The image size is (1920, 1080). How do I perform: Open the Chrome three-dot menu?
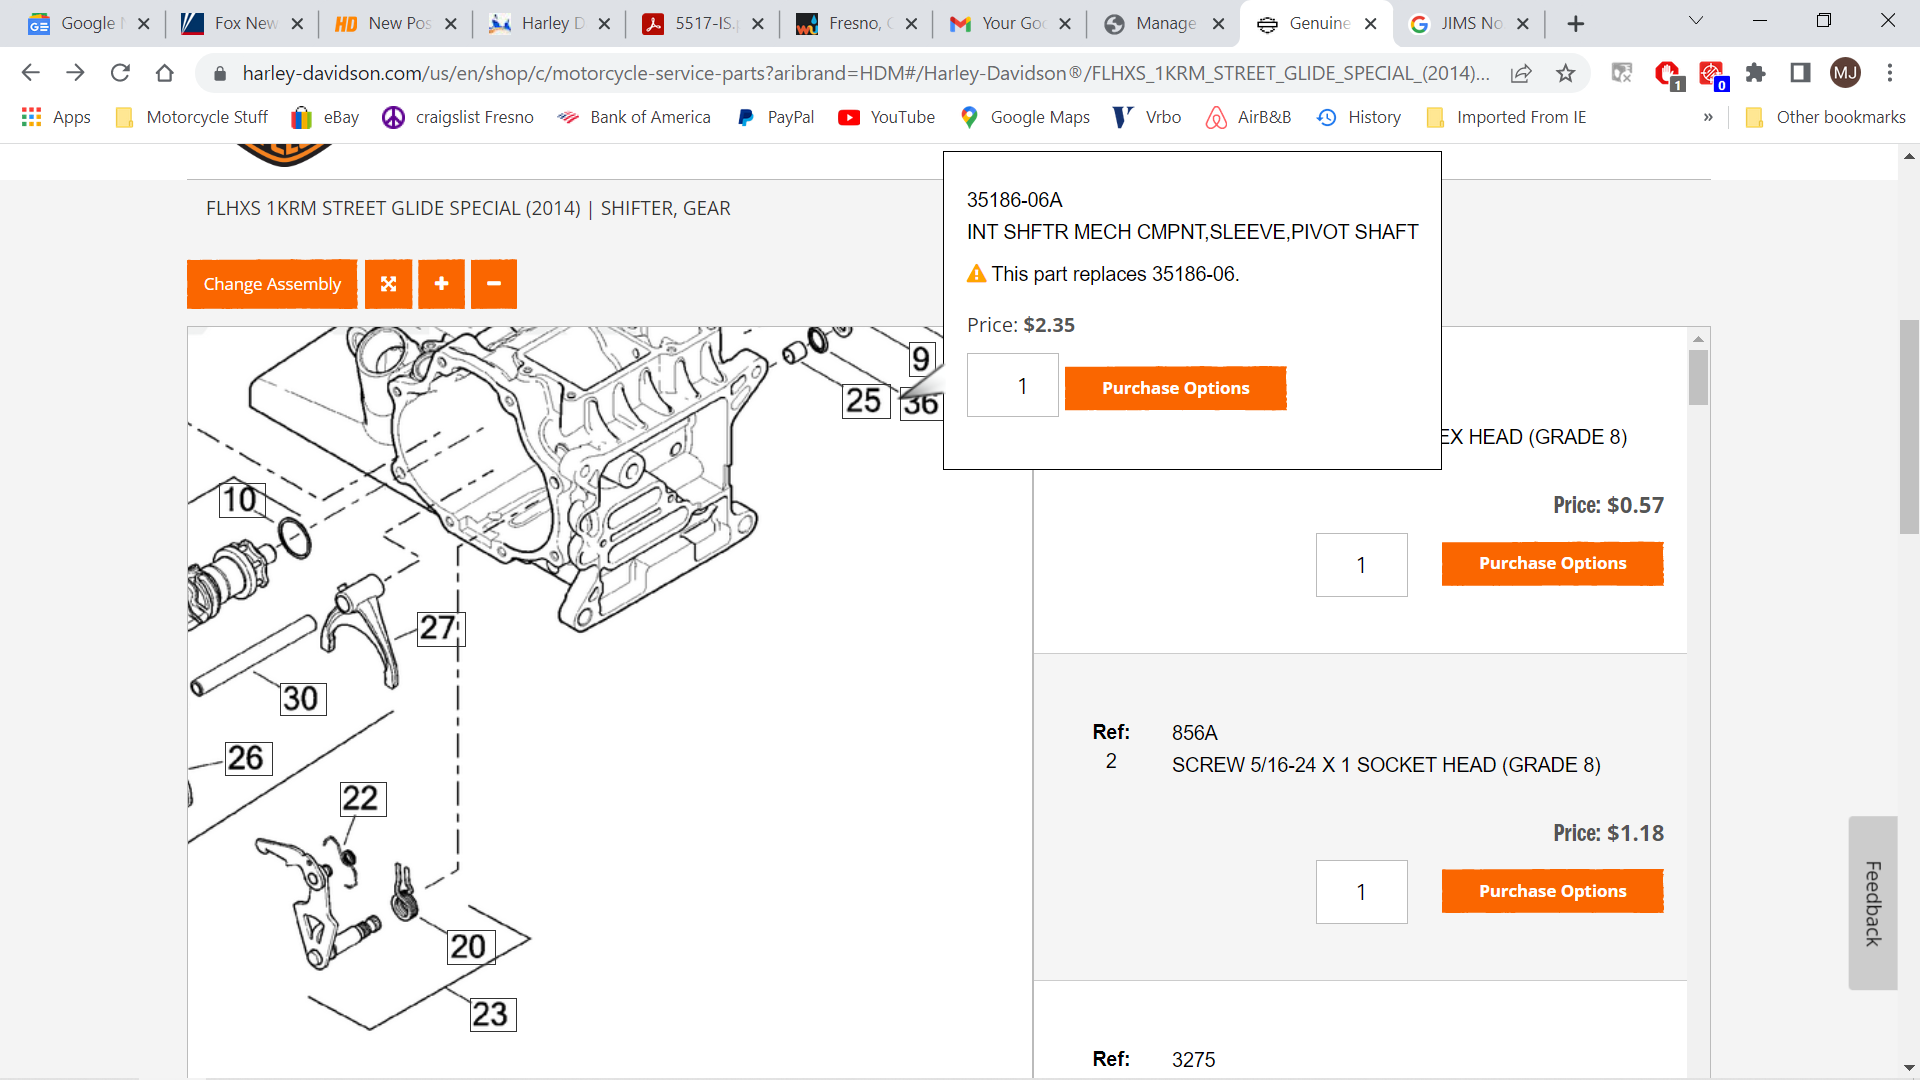tap(1889, 73)
